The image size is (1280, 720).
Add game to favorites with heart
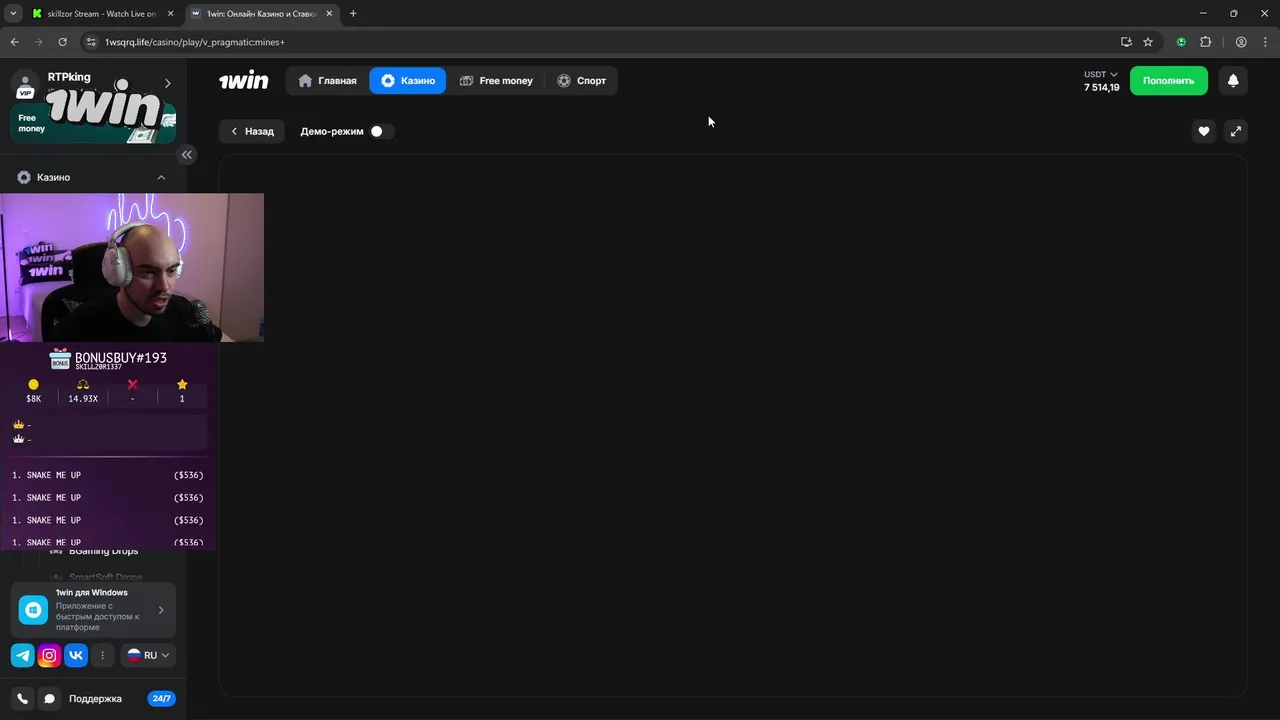1204,131
